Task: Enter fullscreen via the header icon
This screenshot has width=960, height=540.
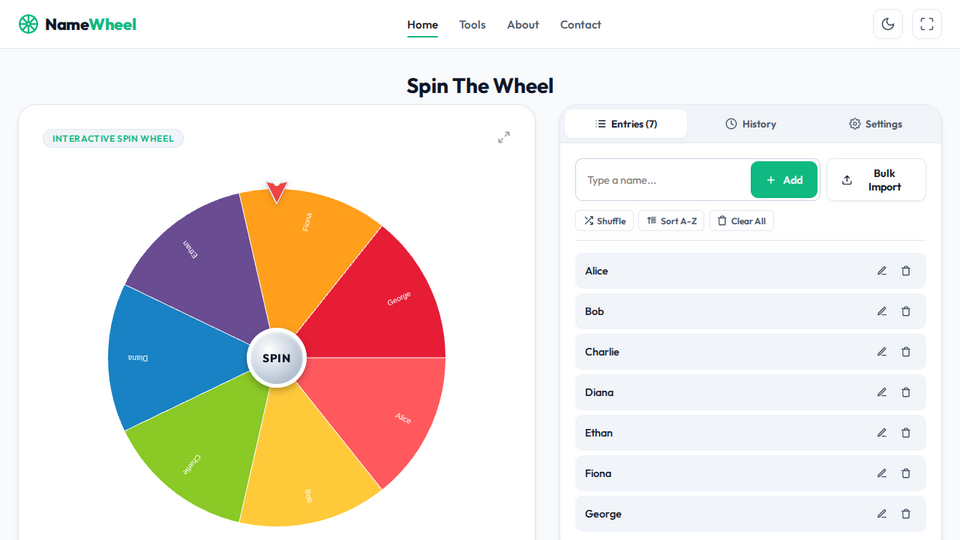Action: [927, 24]
